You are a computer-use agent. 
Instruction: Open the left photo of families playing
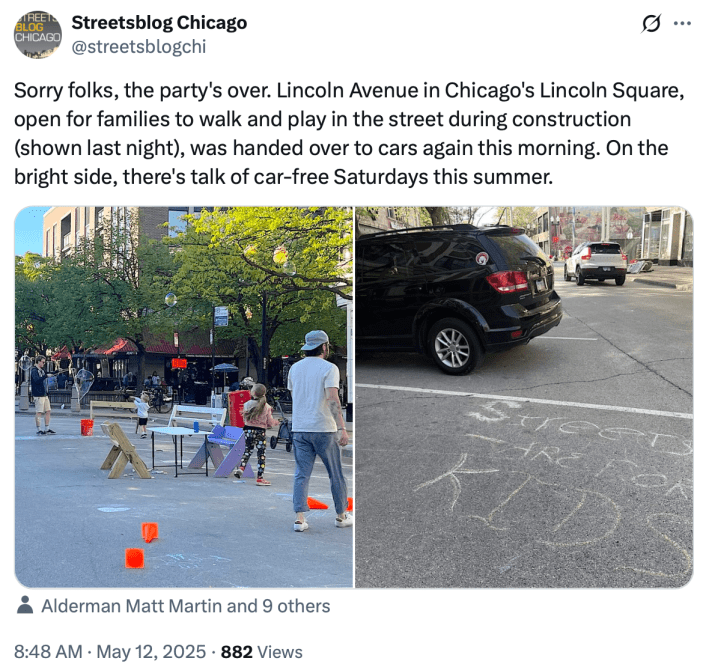tap(184, 397)
